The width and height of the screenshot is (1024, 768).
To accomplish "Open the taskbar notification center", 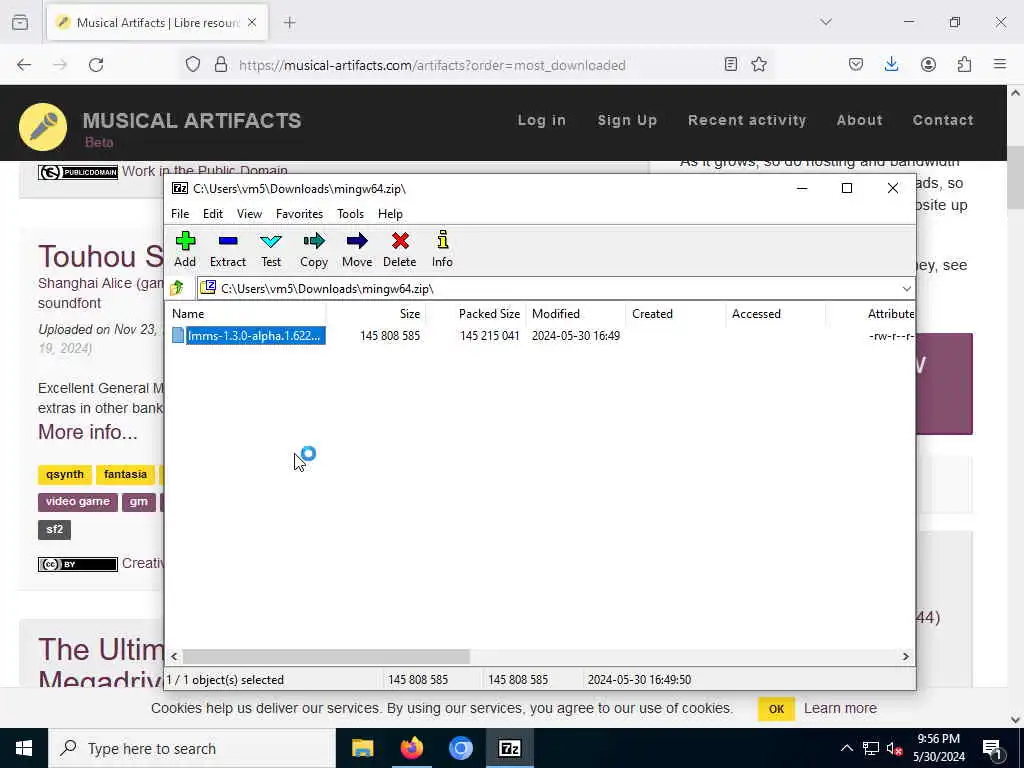I will tap(992, 748).
